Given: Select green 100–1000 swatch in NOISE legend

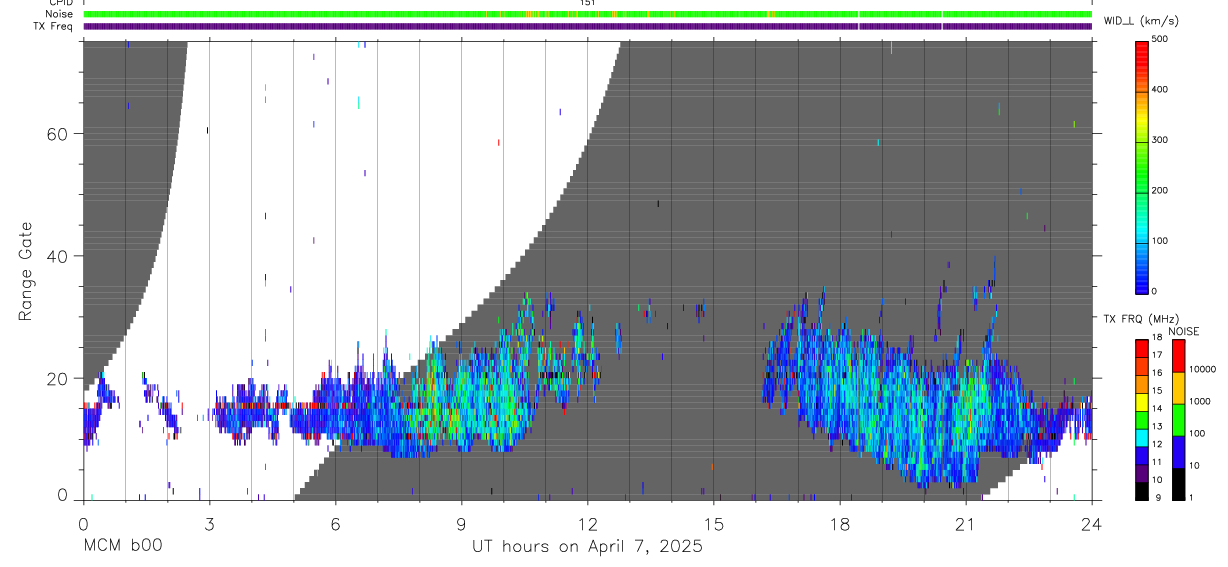Looking at the screenshot, I should (1178, 420).
